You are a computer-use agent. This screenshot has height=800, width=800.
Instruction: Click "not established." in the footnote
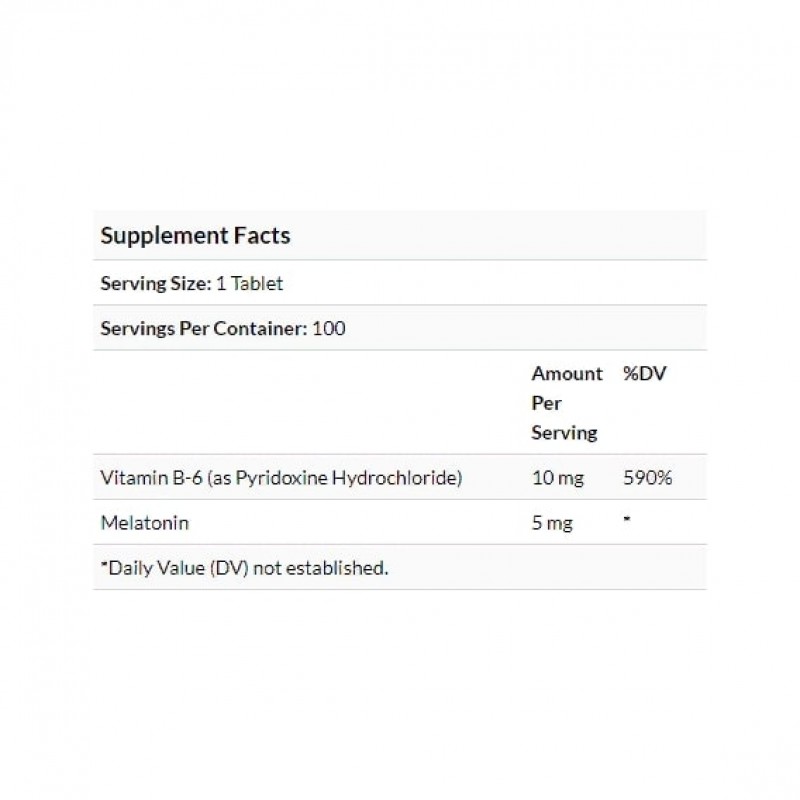320,568
